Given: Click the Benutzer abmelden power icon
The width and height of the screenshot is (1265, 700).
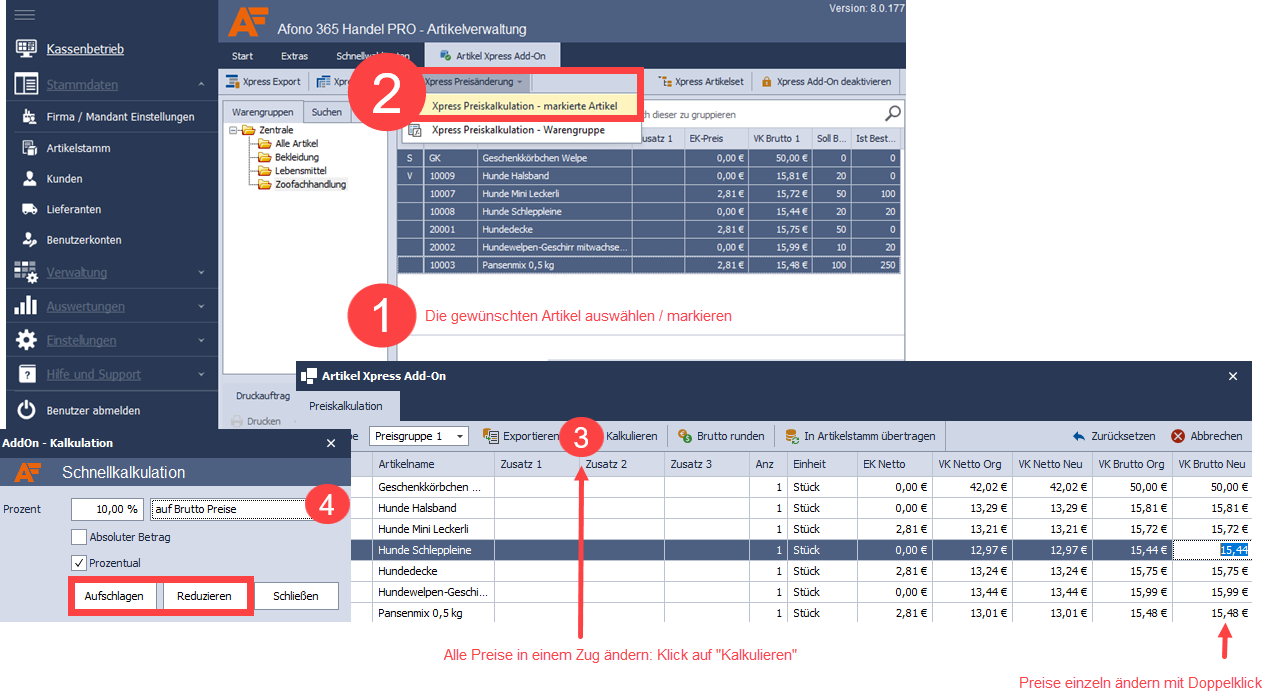Looking at the screenshot, I should (x=26, y=410).
